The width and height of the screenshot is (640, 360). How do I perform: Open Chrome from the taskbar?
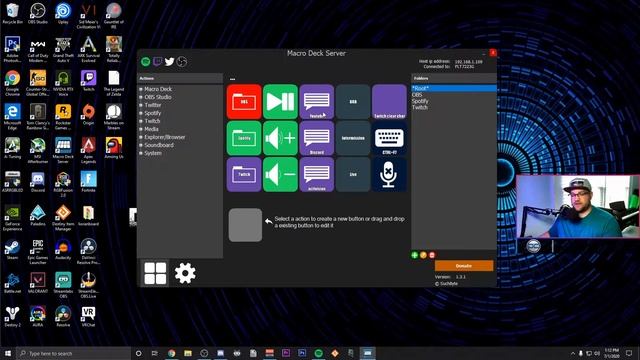(x=171, y=353)
